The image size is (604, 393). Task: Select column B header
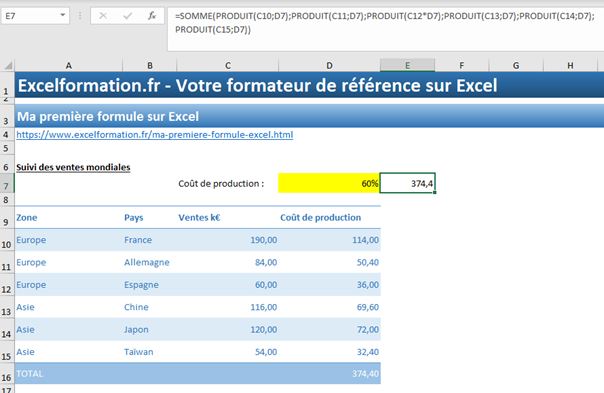[150, 66]
